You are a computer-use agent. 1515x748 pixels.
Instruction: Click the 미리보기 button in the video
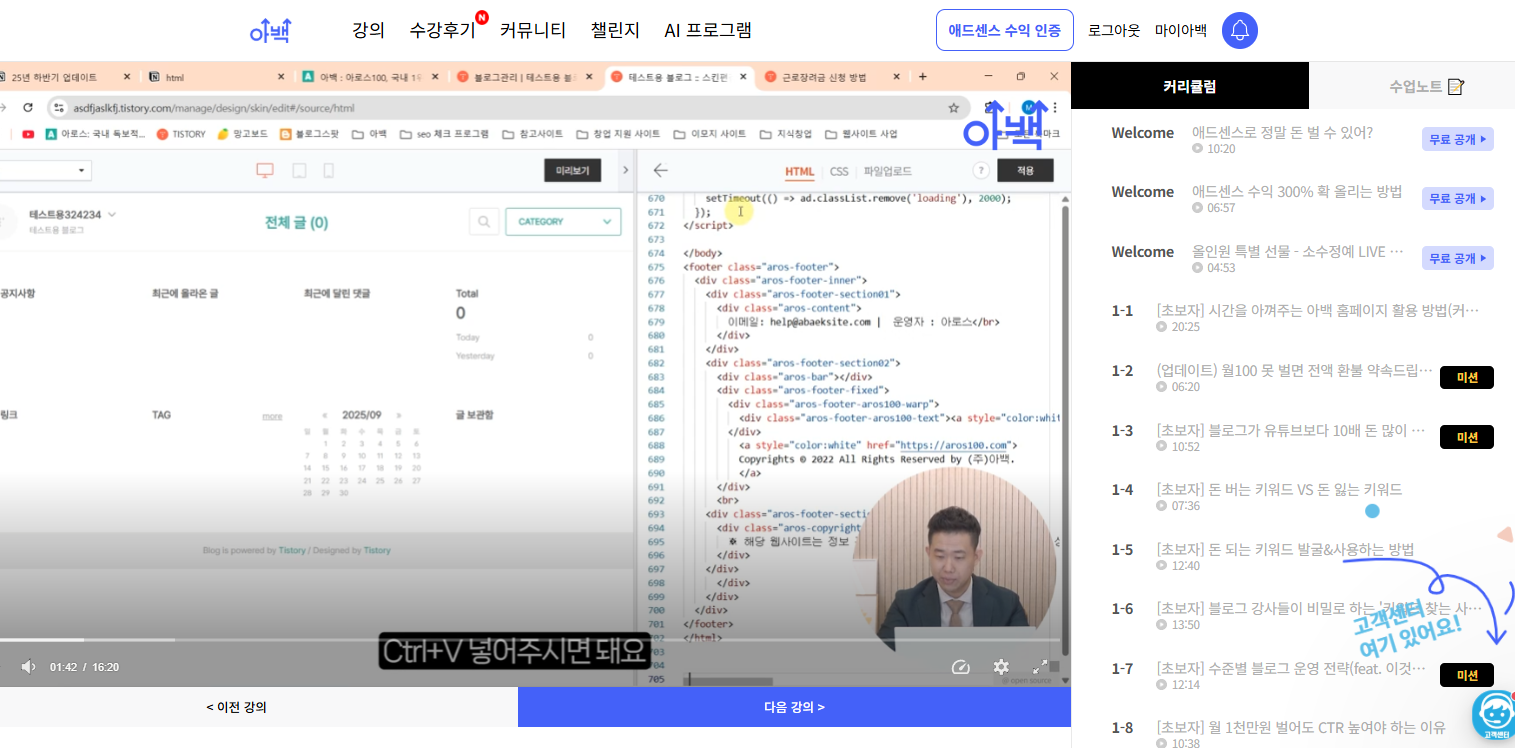point(573,171)
